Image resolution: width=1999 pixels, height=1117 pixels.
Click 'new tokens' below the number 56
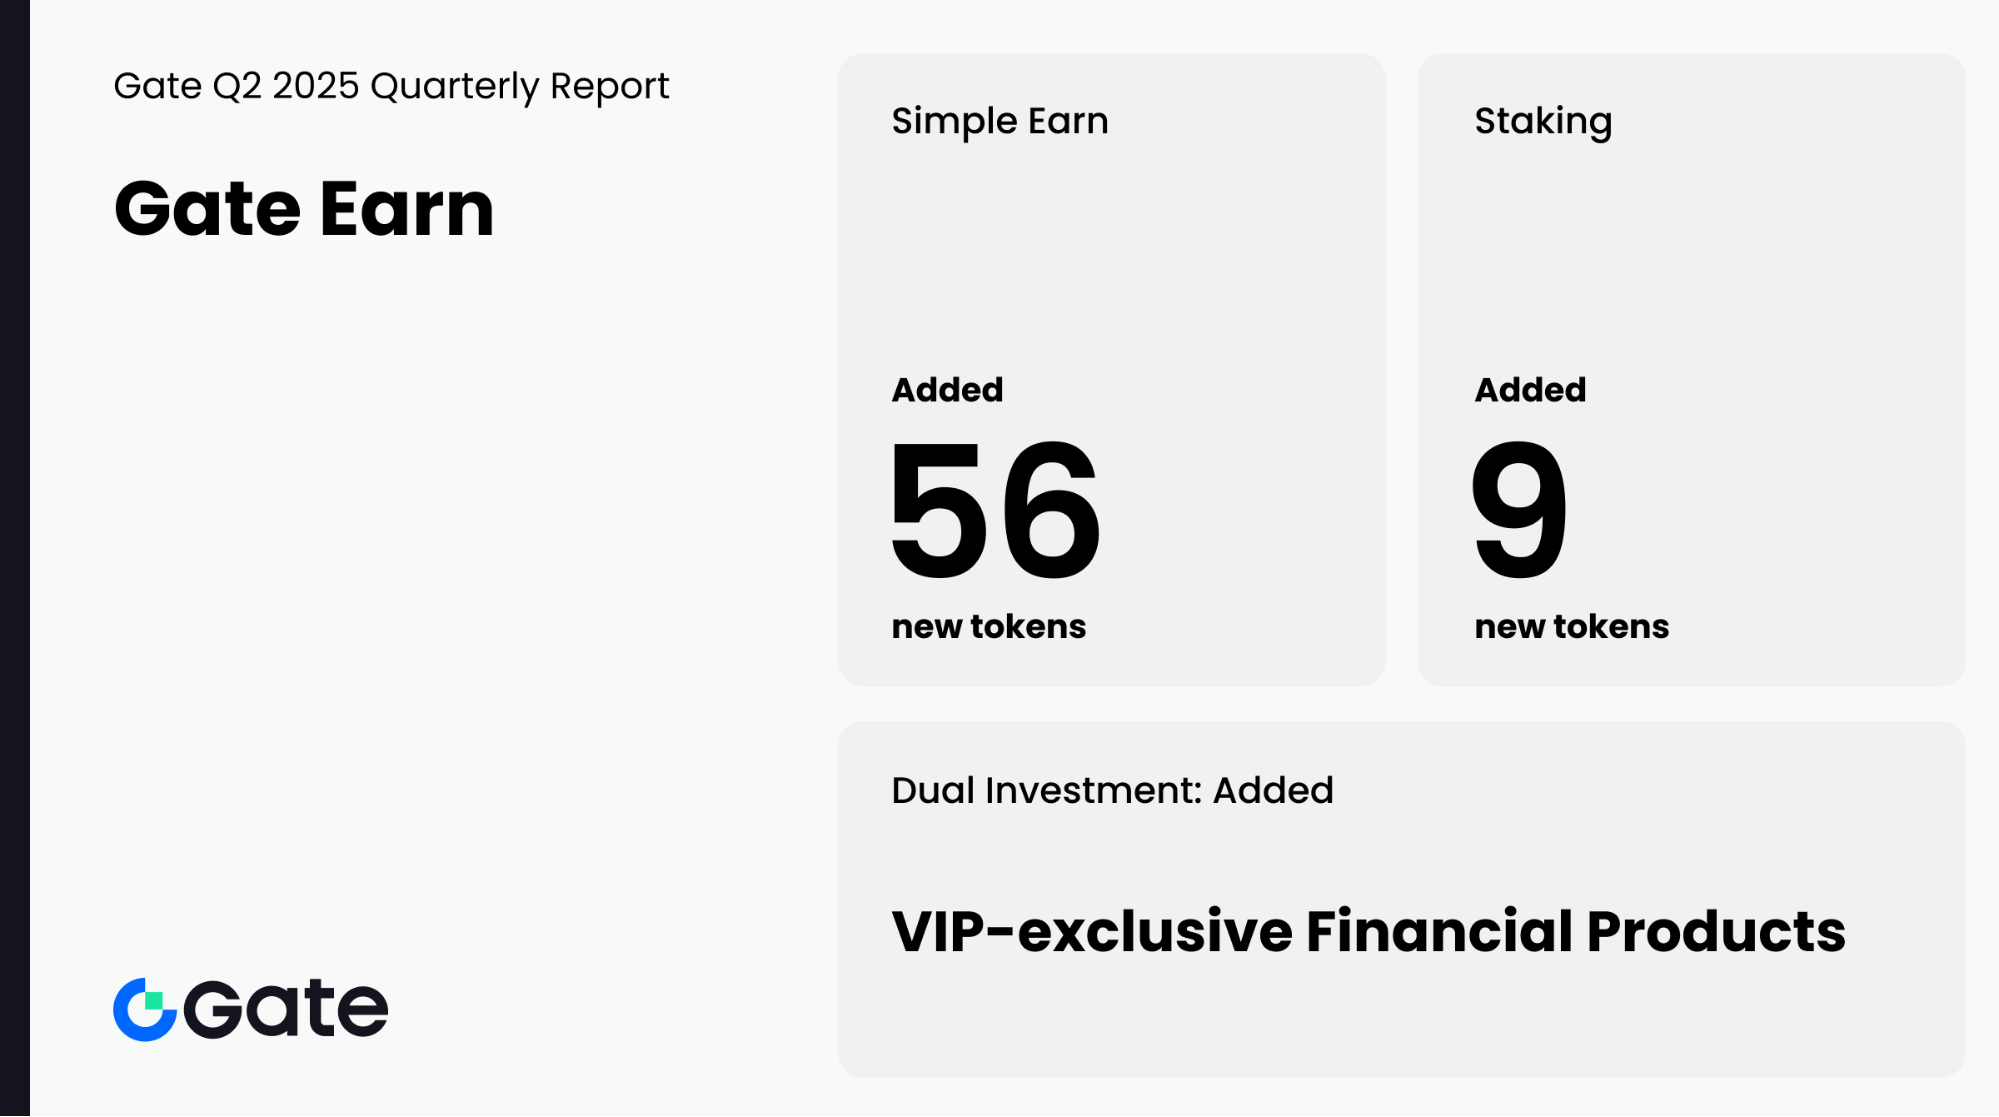[x=988, y=626]
